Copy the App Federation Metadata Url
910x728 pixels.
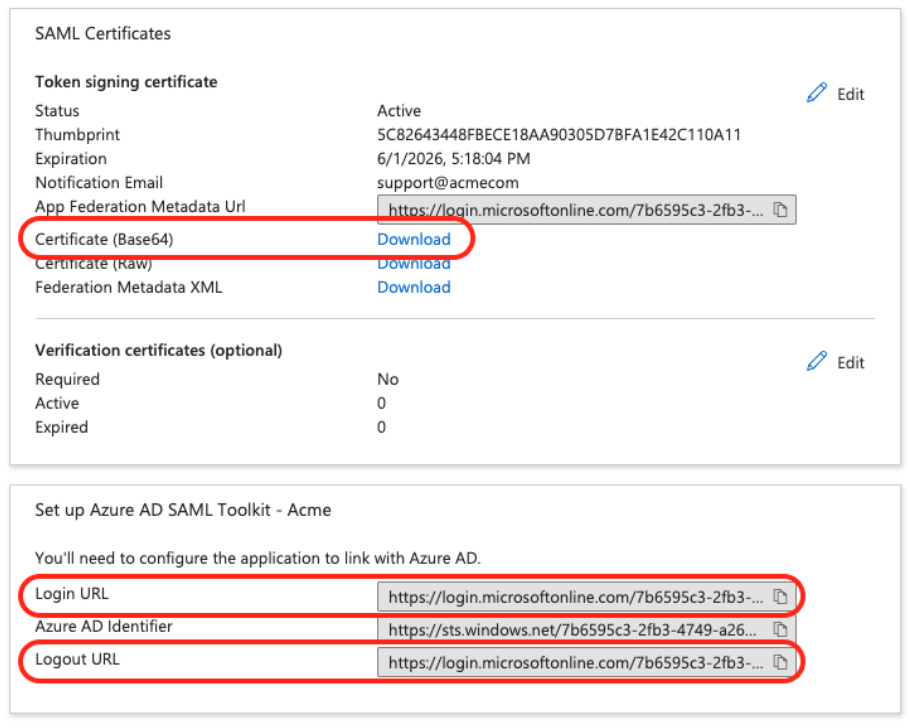tap(781, 210)
